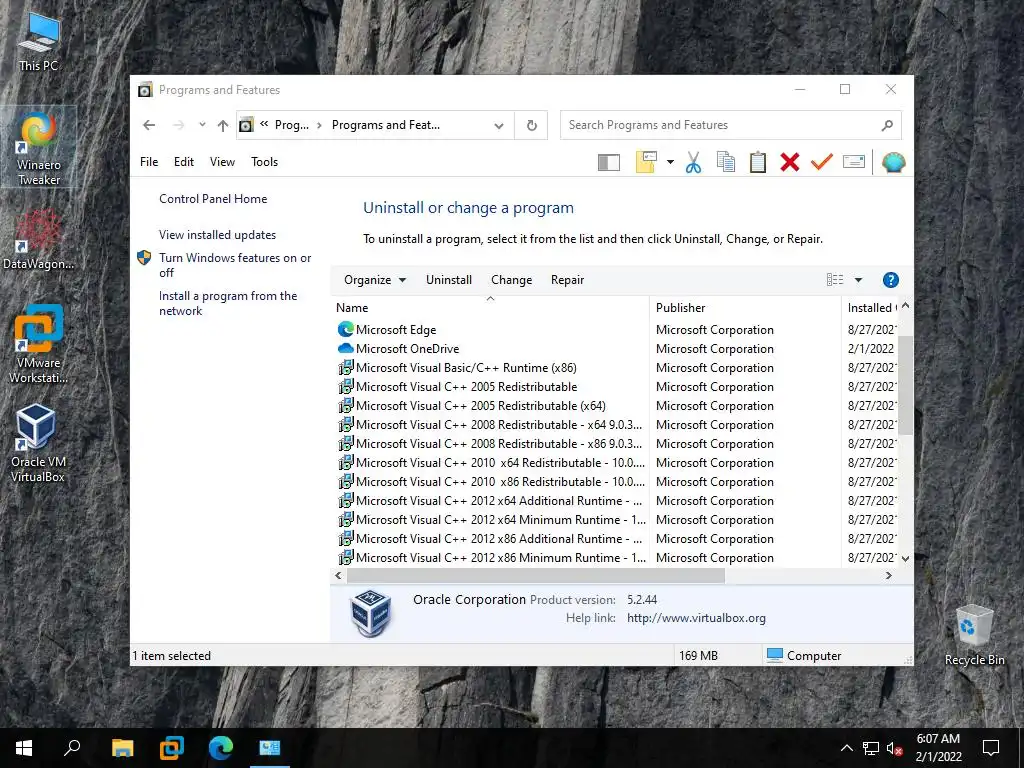This screenshot has height=768, width=1024.
Task: Click the Refresh button in address bar
Action: pyautogui.click(x=532, y=125)
